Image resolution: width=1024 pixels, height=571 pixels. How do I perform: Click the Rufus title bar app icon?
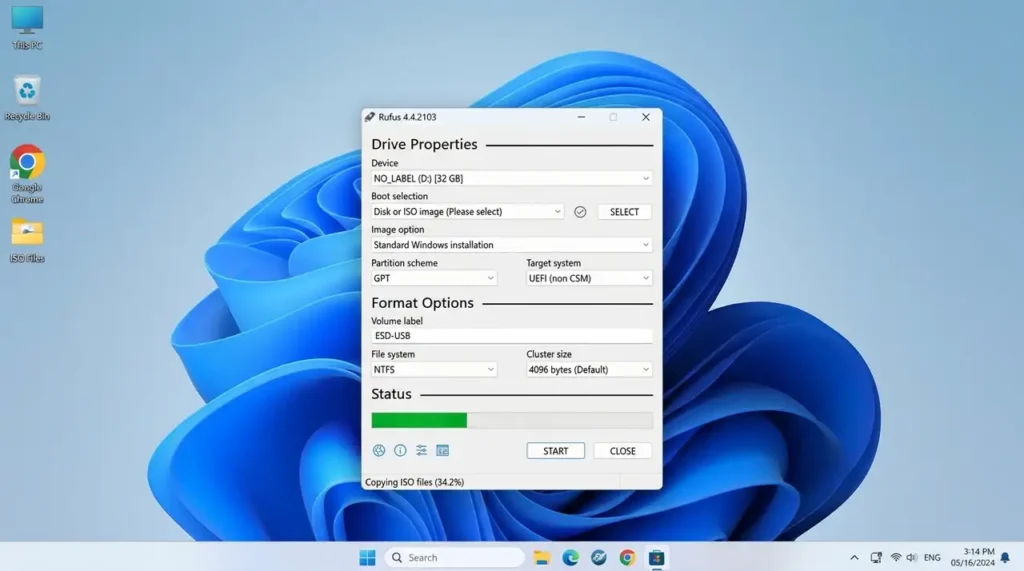pyautogui.click(x=370, y=117)
